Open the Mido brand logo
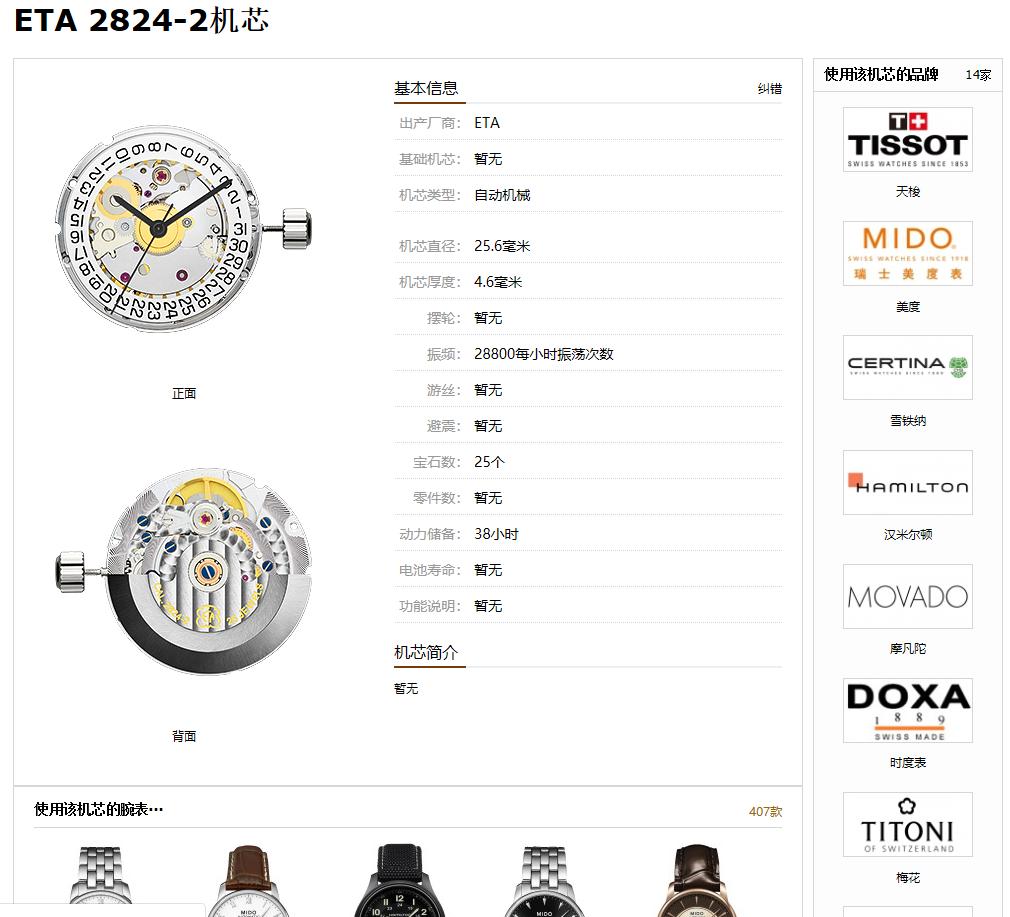This screenshot has width=1010, height=917. tap(908, 253)
